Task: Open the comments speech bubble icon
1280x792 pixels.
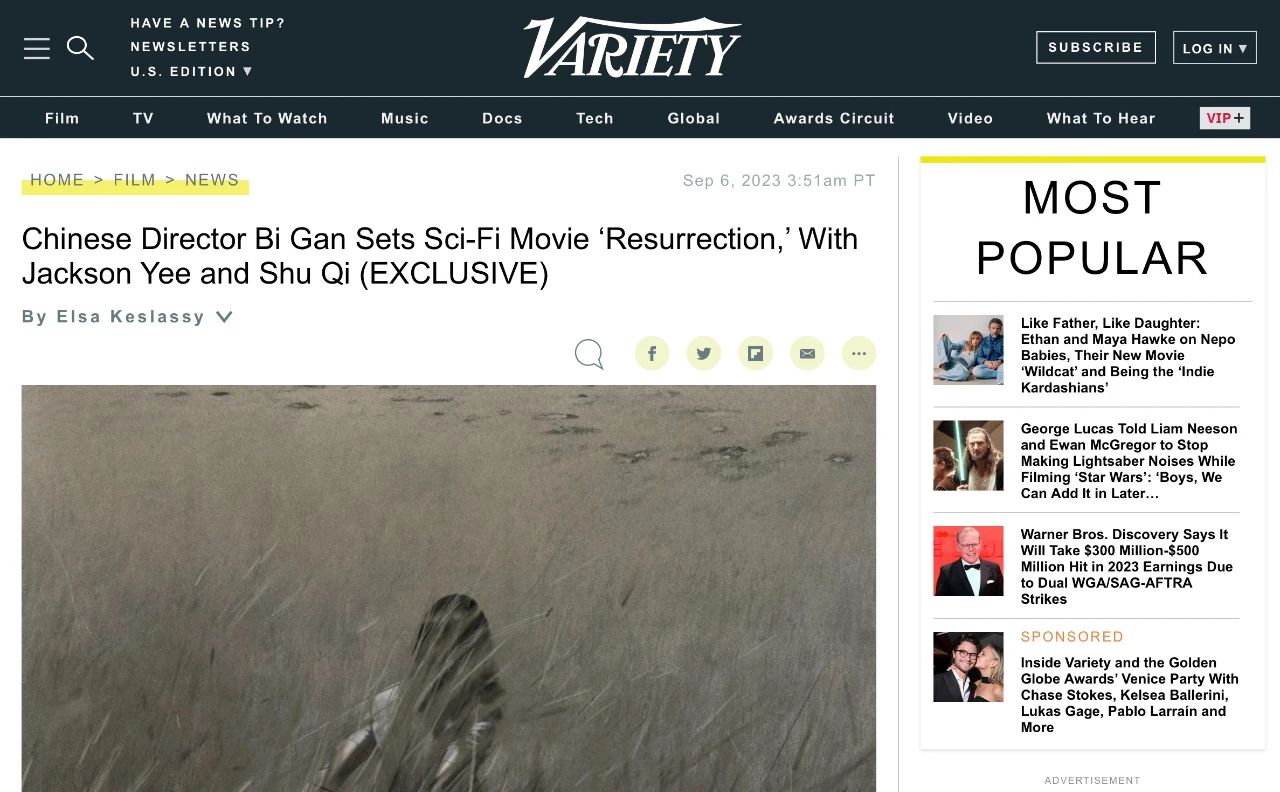Action: coord(589,354)
